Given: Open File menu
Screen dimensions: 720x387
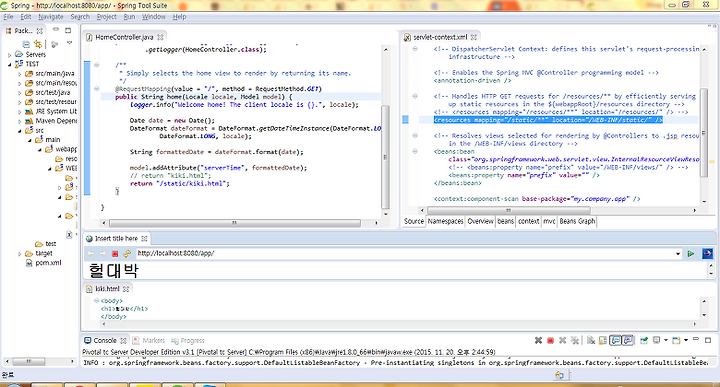Looking at the screenshot, I should pos(8,17).
